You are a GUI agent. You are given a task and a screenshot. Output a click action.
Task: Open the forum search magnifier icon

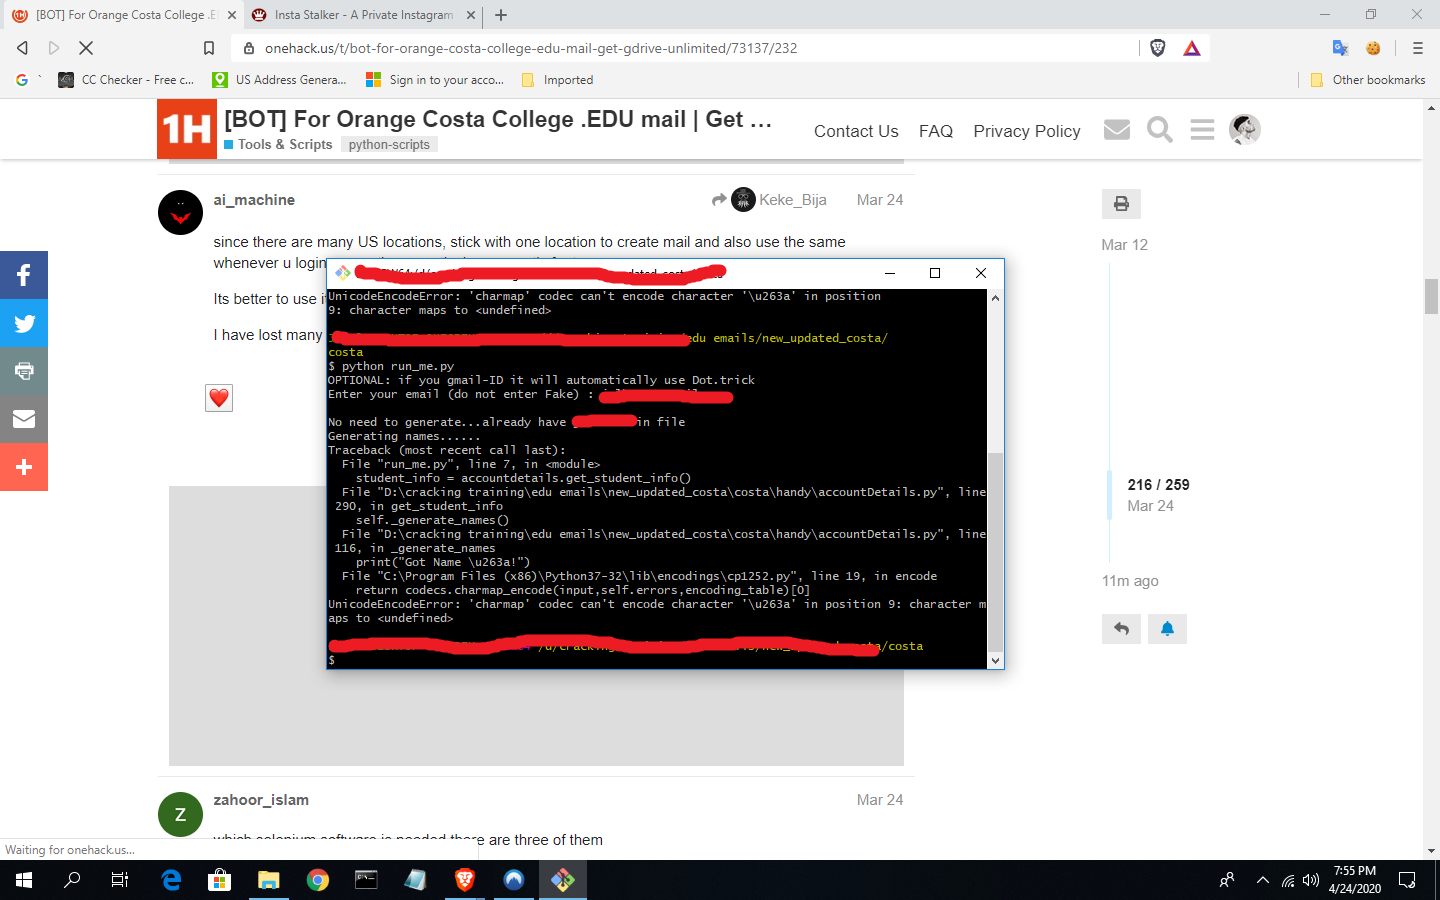point(1159,130)
